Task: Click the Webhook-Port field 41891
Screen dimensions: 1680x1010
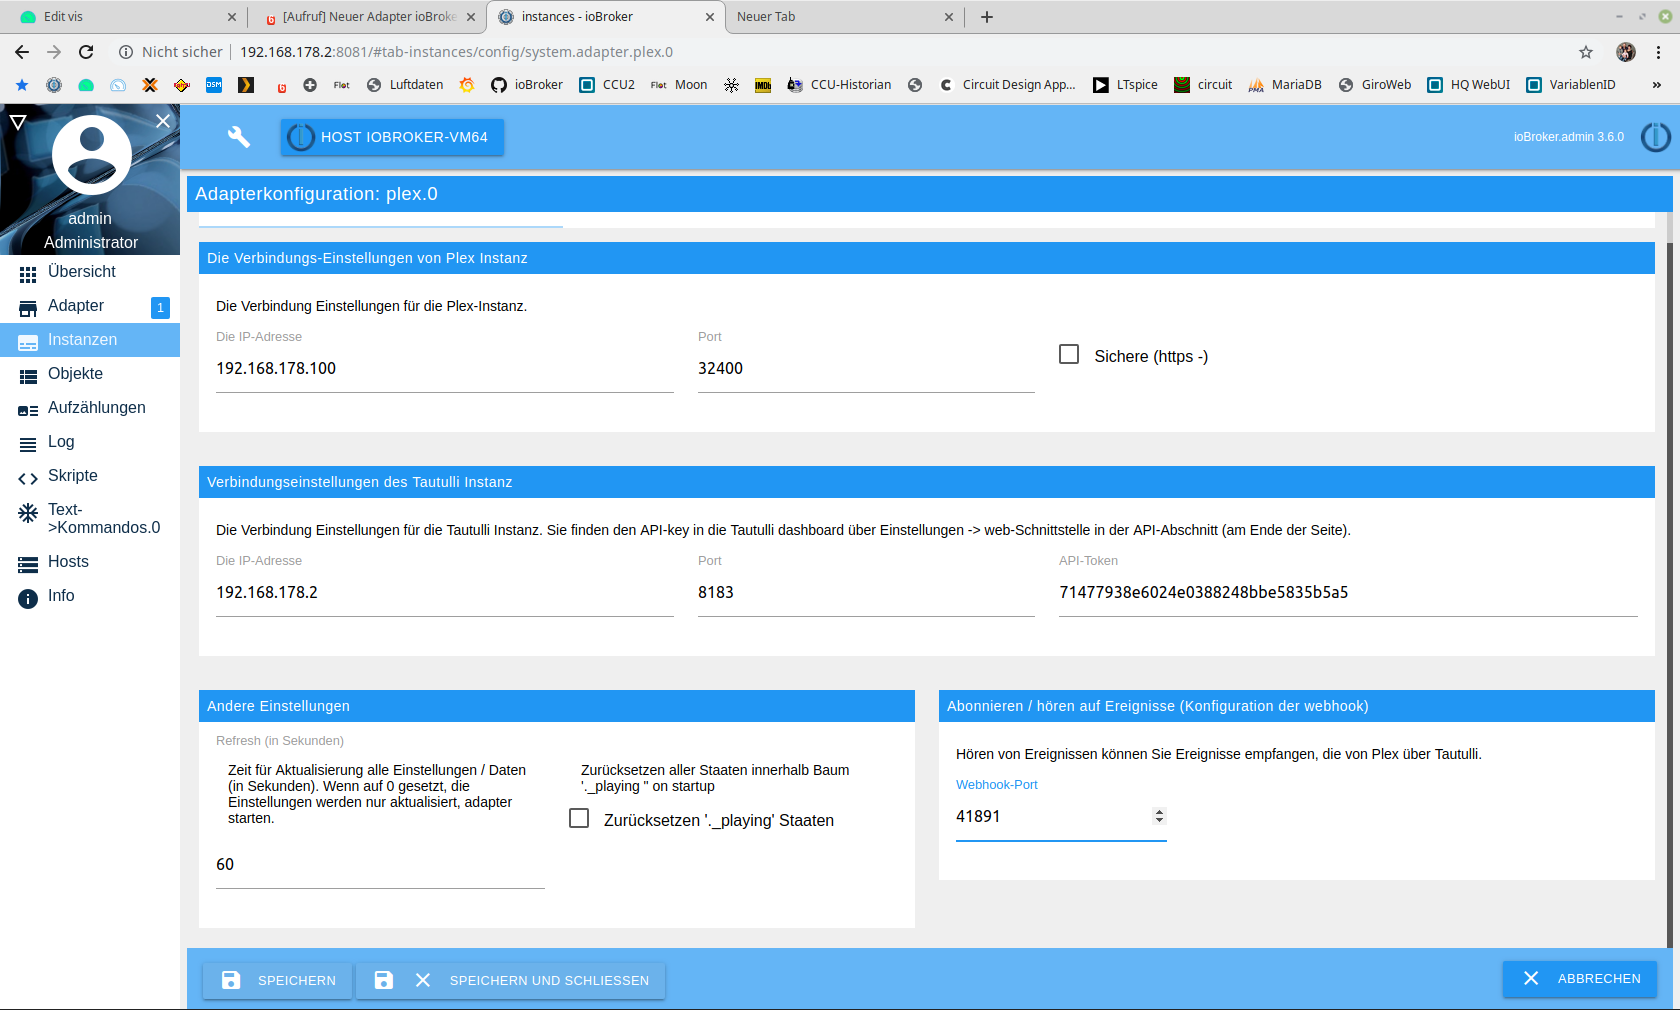Action: coord(1061,817)
